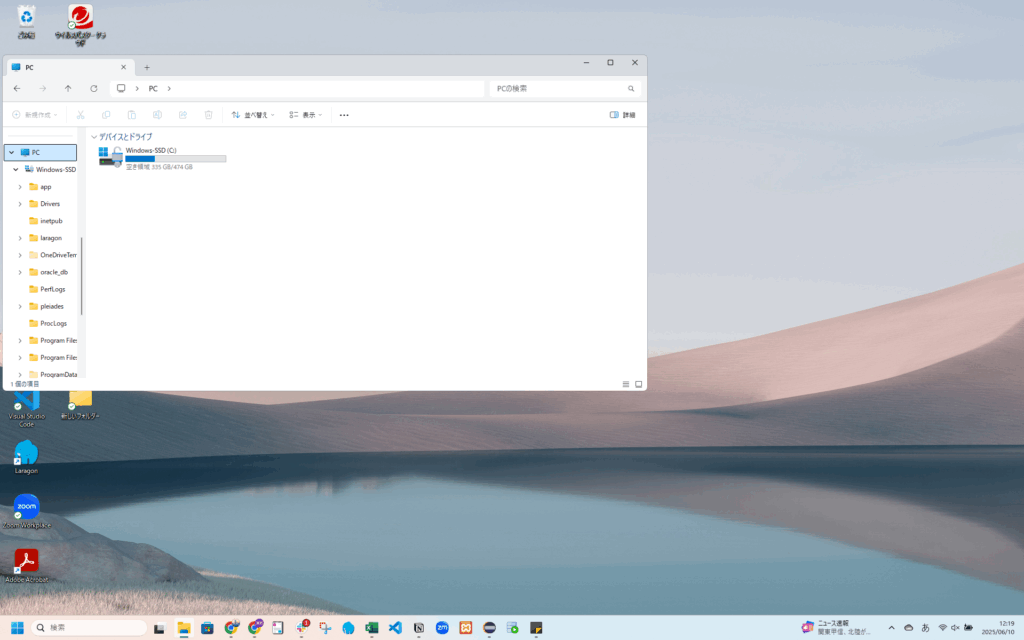The image size is (1024, 640).
Task: Click the Refresh button in Explorer
Action: [x=94, y=88]
